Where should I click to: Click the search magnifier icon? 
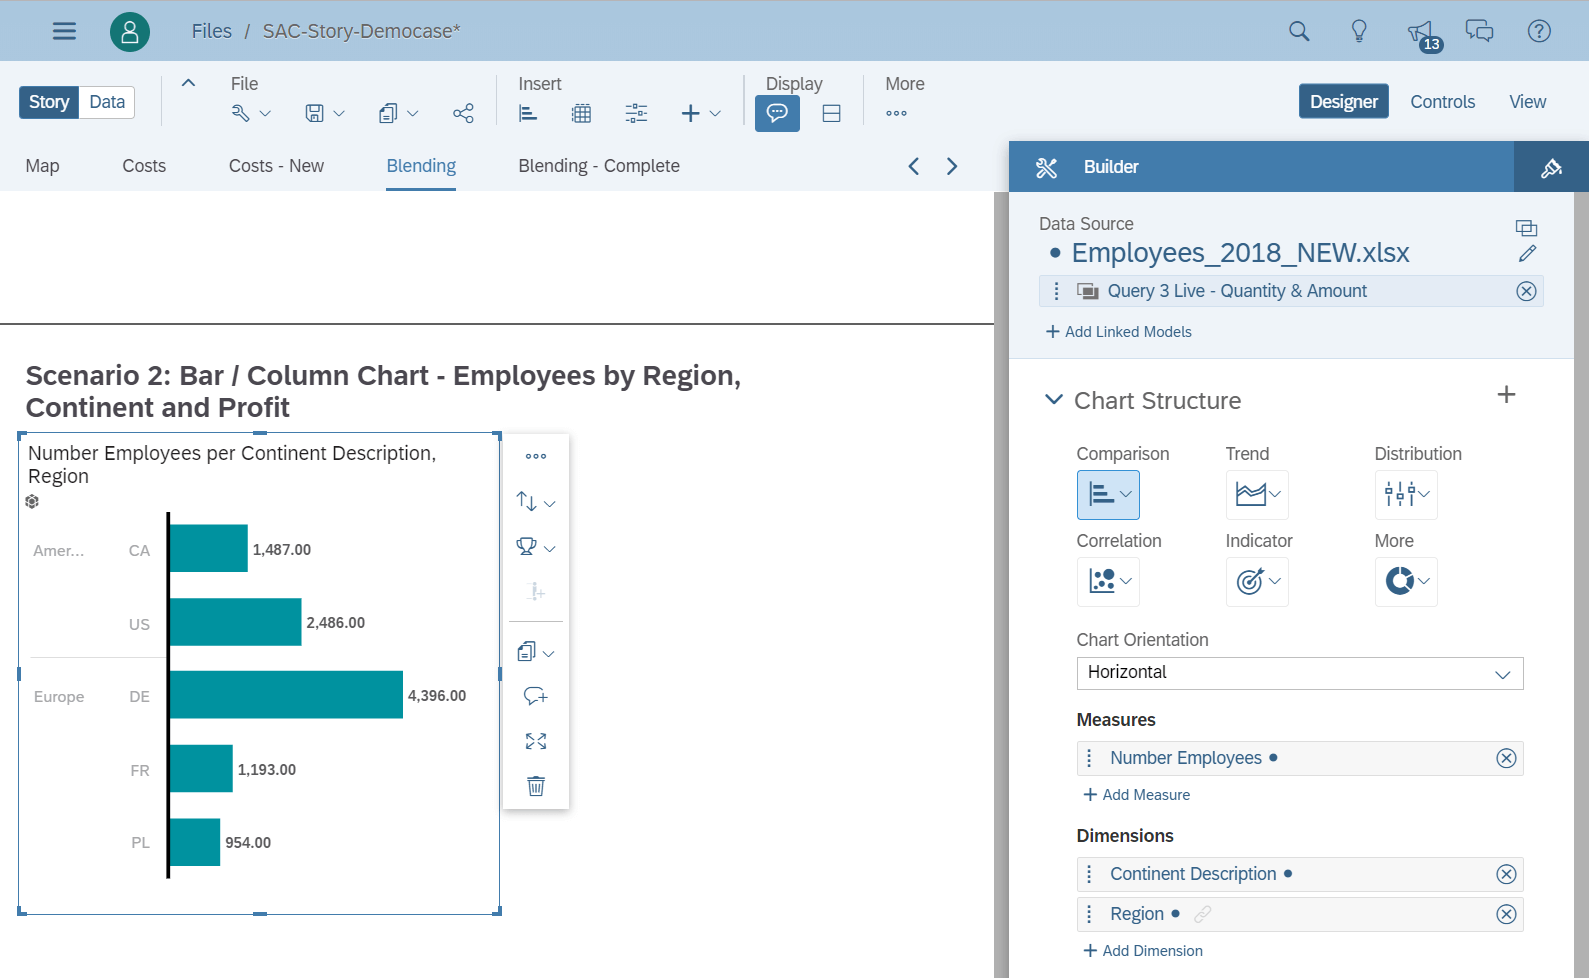[x=1298, y=31]
